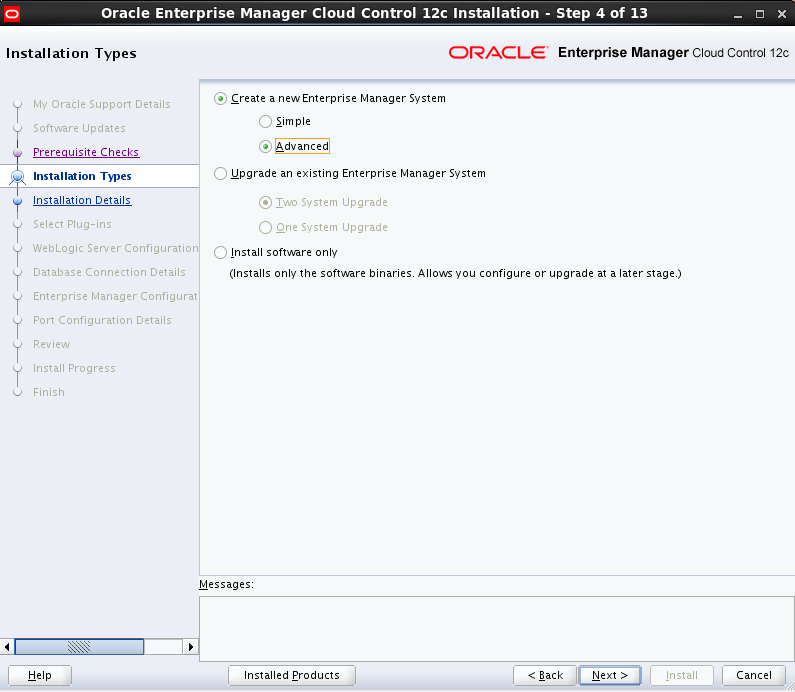Click the Review step label
Screen dimensions: 795x692
click(51, 344)
